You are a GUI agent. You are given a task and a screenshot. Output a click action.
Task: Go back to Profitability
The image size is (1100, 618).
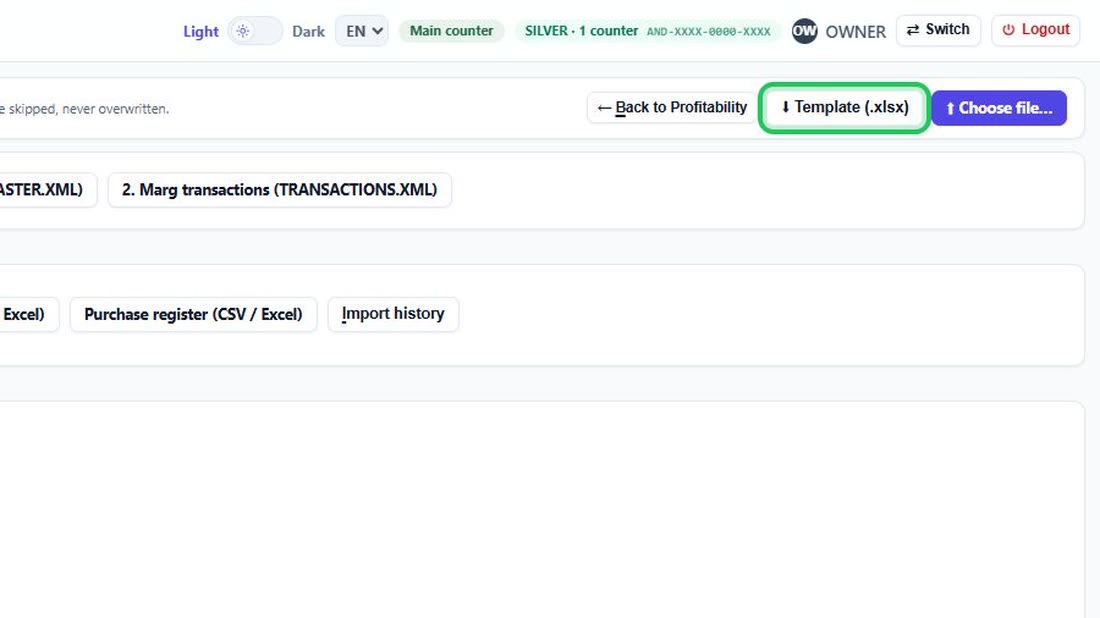[x=671, y=107]
